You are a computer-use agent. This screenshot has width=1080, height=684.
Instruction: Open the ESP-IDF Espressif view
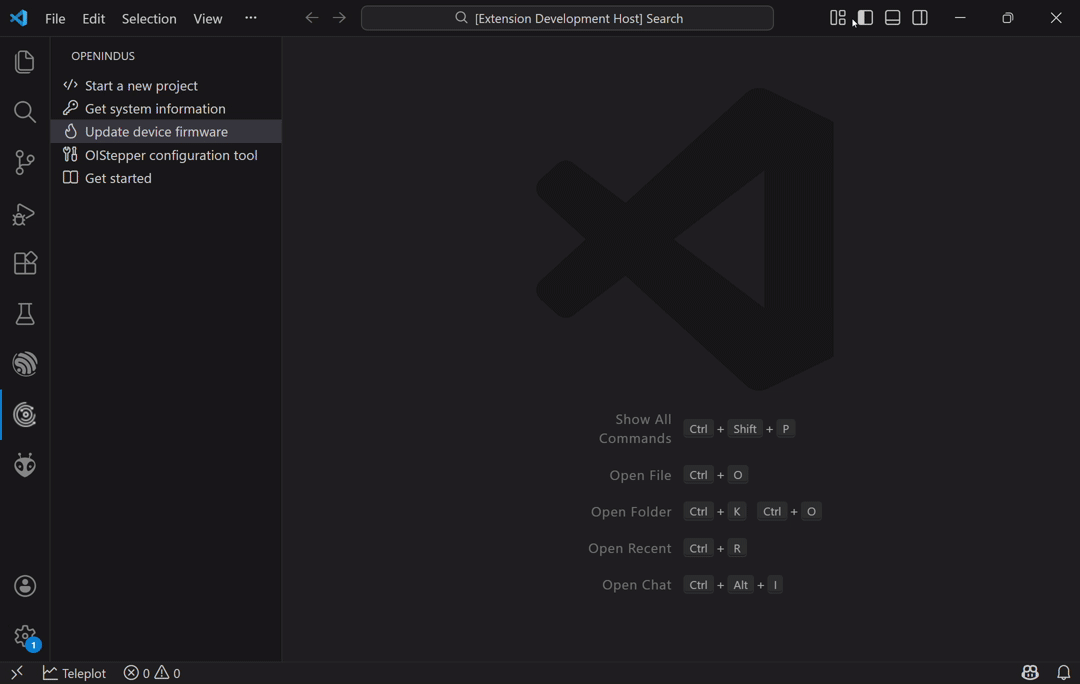[25, 364]
